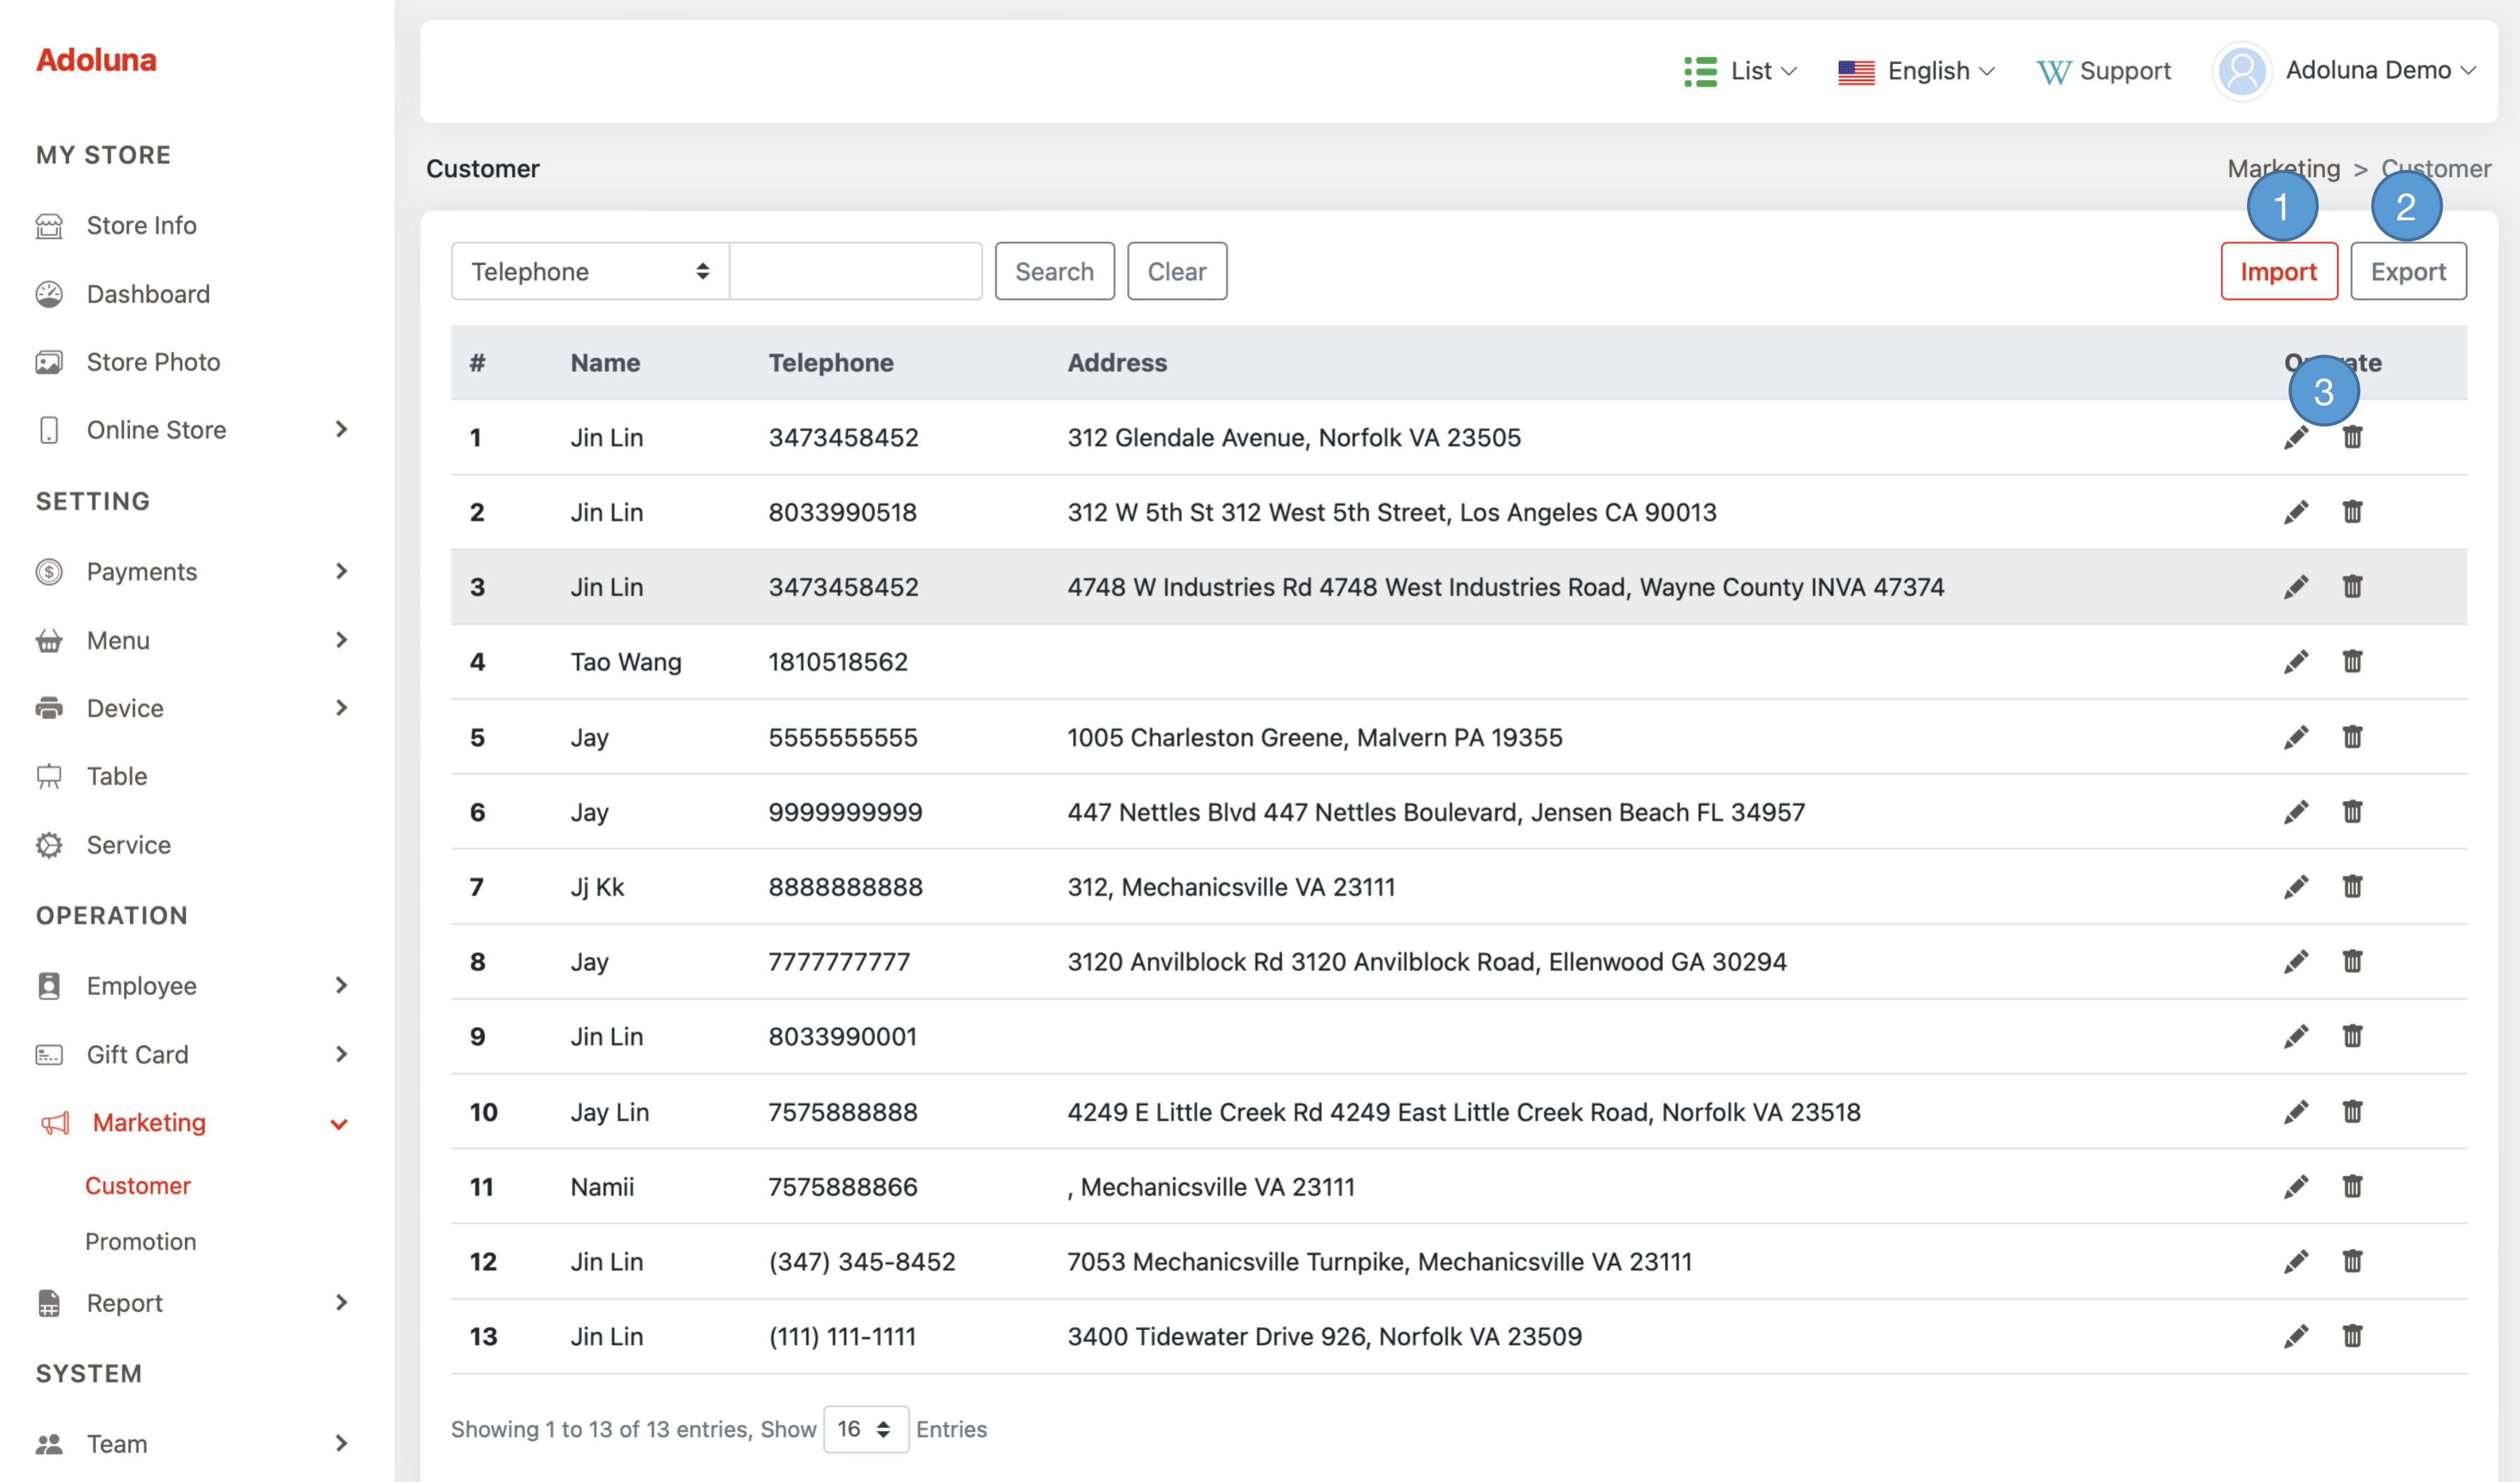2520x1482 pixels.
Task: Collapse the Marketing section
Action: (x=339, y=1124)
